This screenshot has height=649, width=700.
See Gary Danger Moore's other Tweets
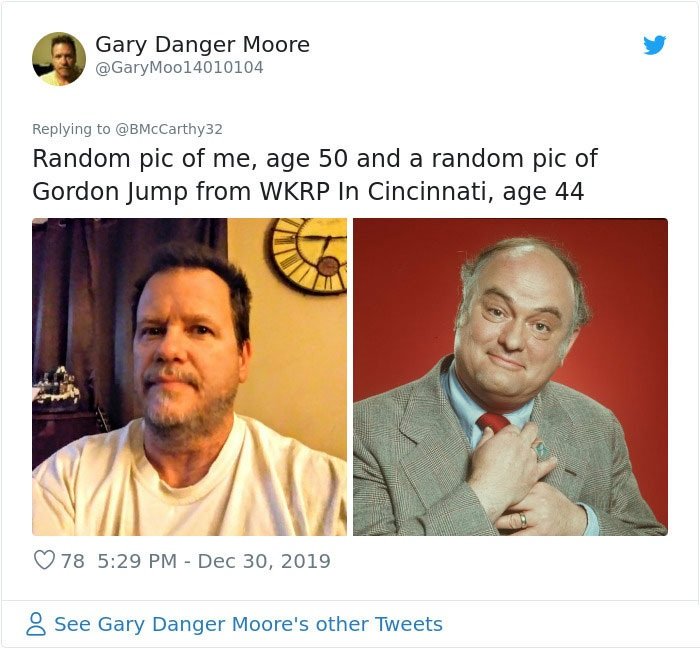(248, 624)
